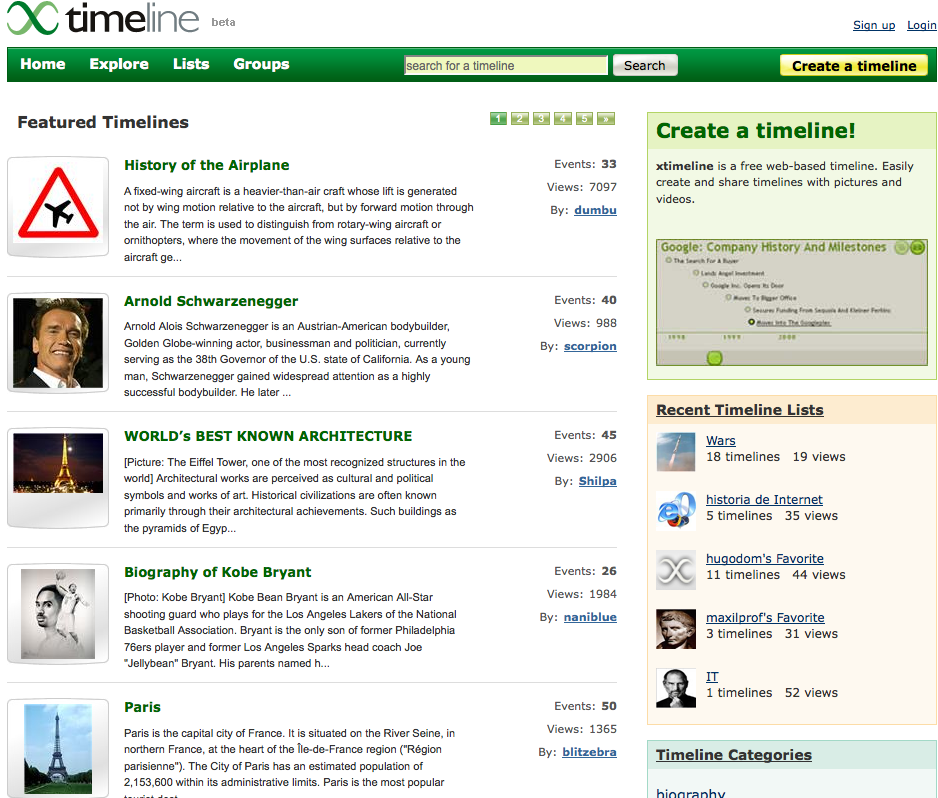Open Biography of Kobe Bryant title link
The width and height of the screenshot is (938, 798).
coord(217,572)
